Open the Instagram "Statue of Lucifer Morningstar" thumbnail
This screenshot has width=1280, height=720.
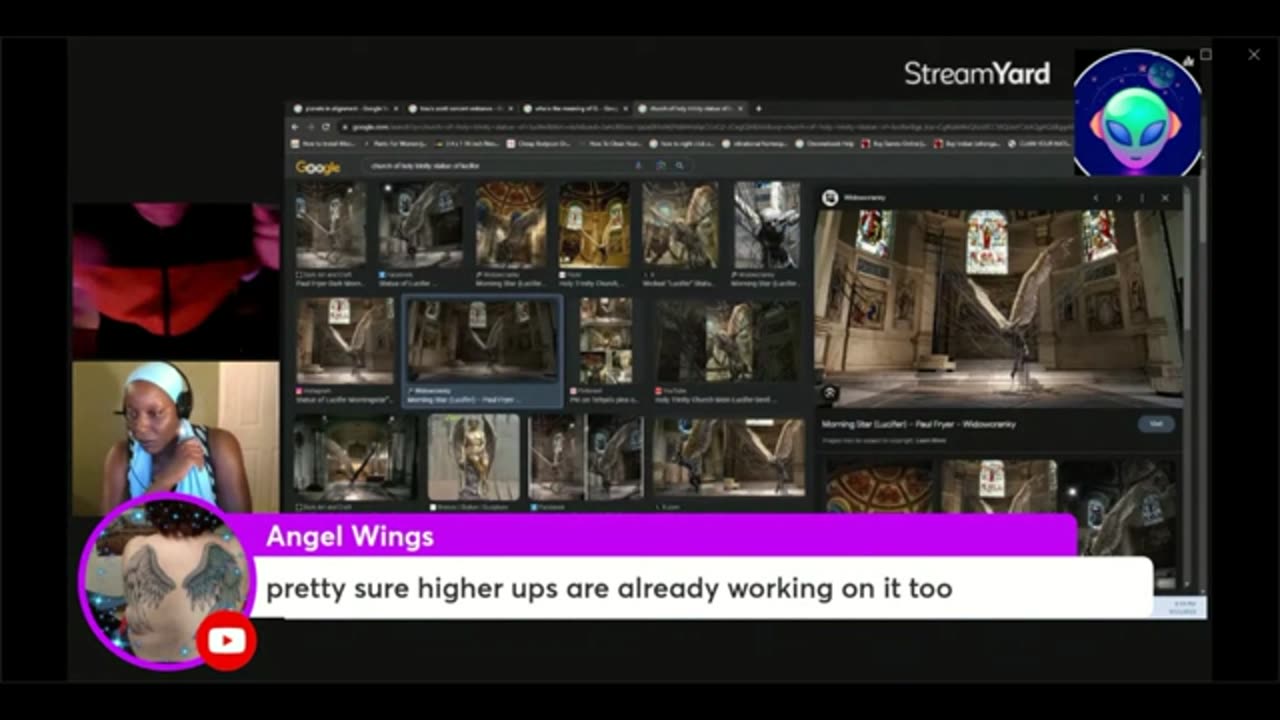(x=345, y=341)
